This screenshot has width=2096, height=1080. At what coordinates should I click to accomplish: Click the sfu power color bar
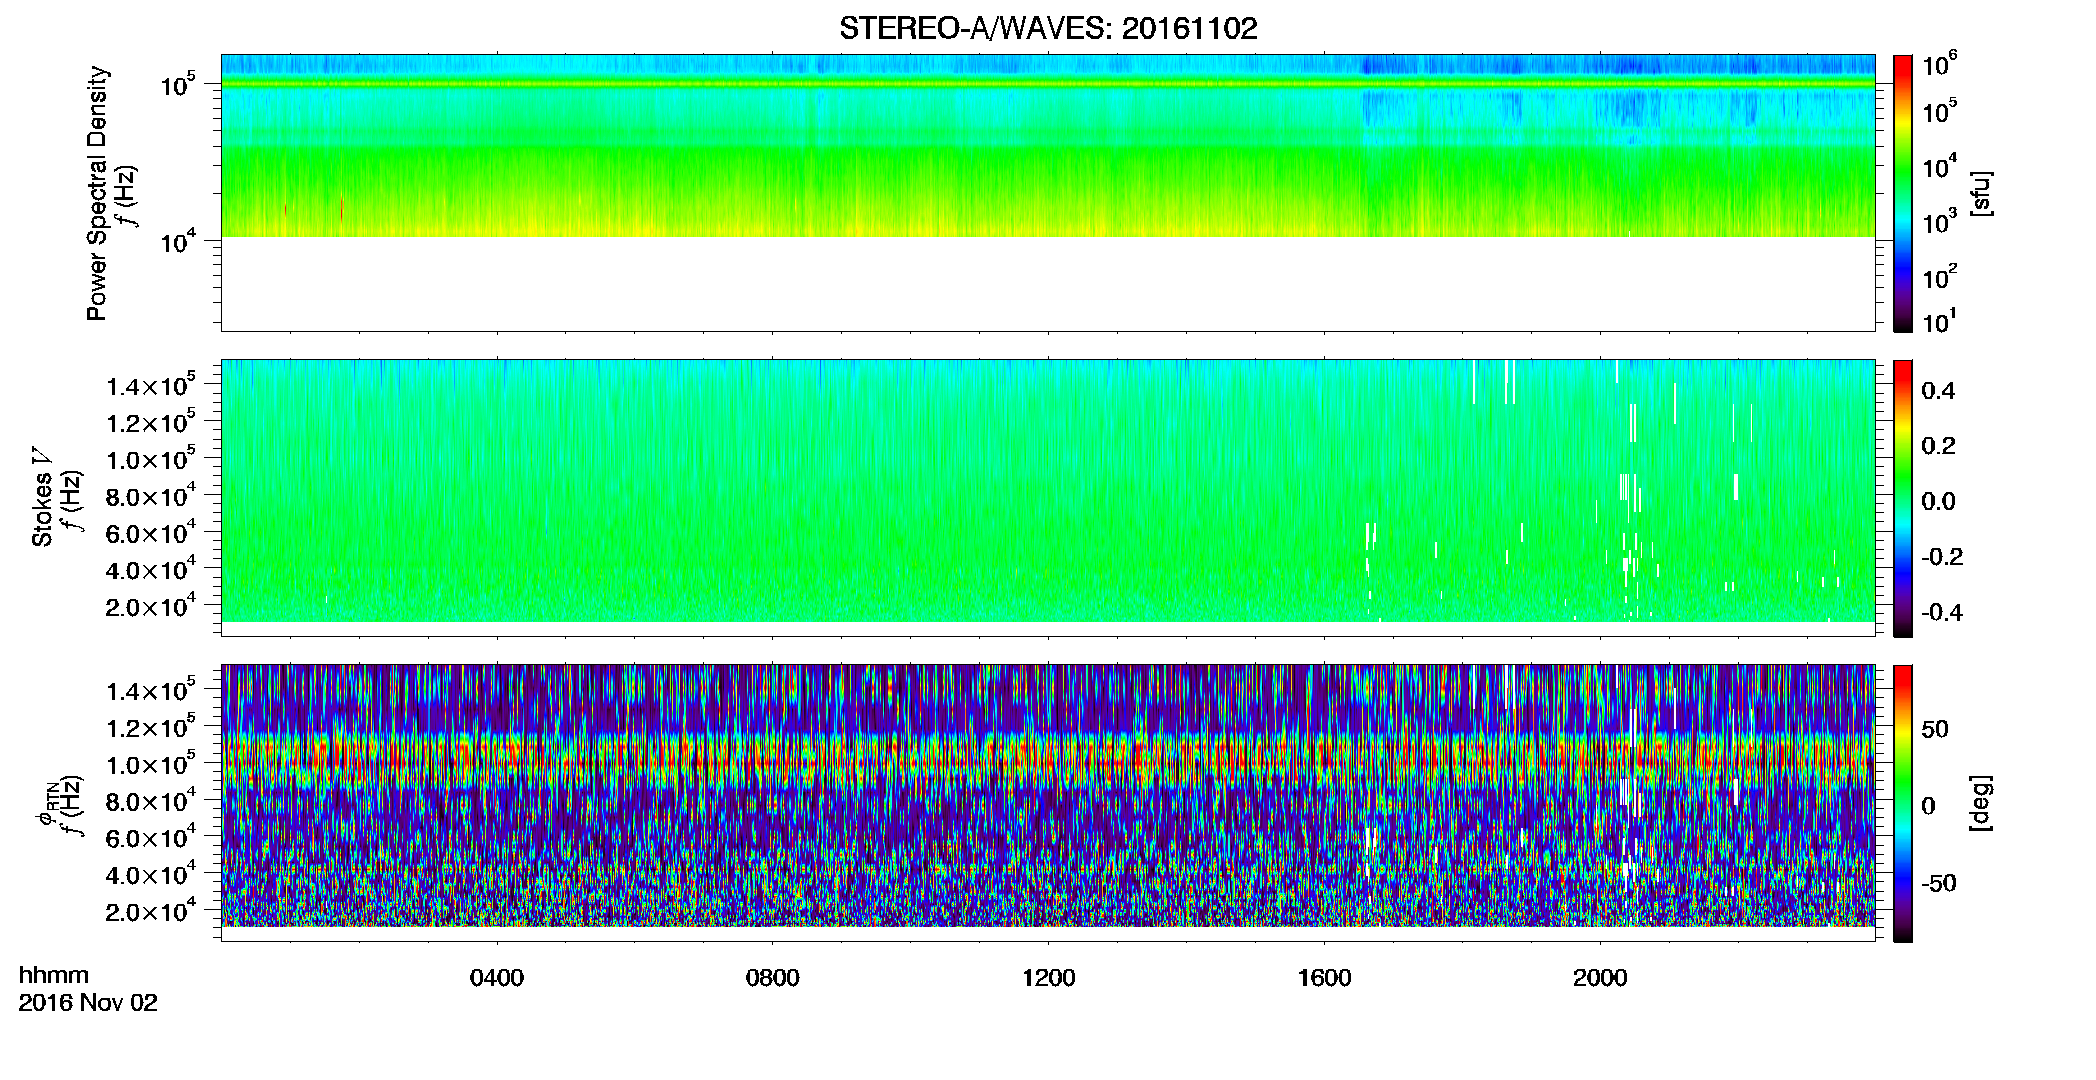point(1903,193)
